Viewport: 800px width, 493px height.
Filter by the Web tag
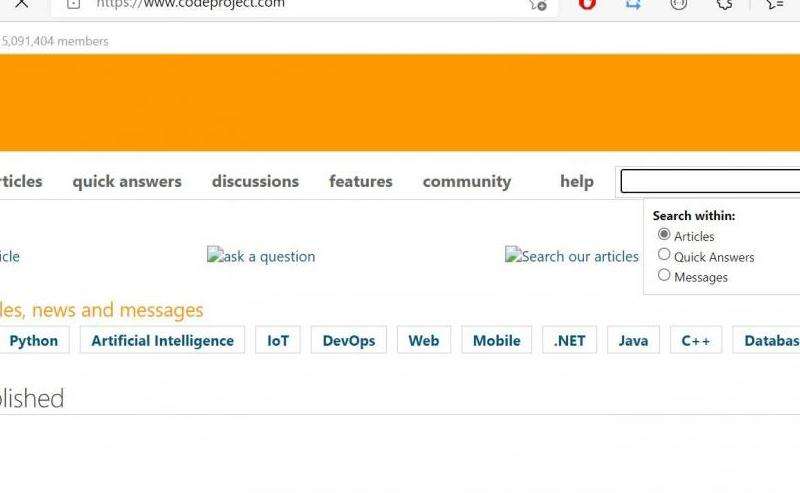click(x=424, y=340)
